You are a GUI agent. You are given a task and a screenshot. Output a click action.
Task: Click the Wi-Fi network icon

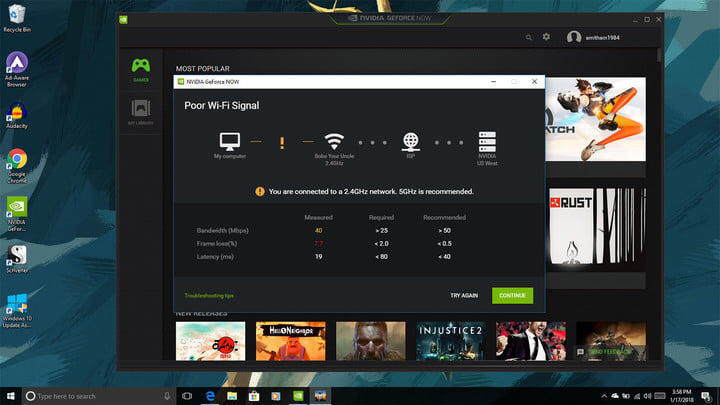334,141
